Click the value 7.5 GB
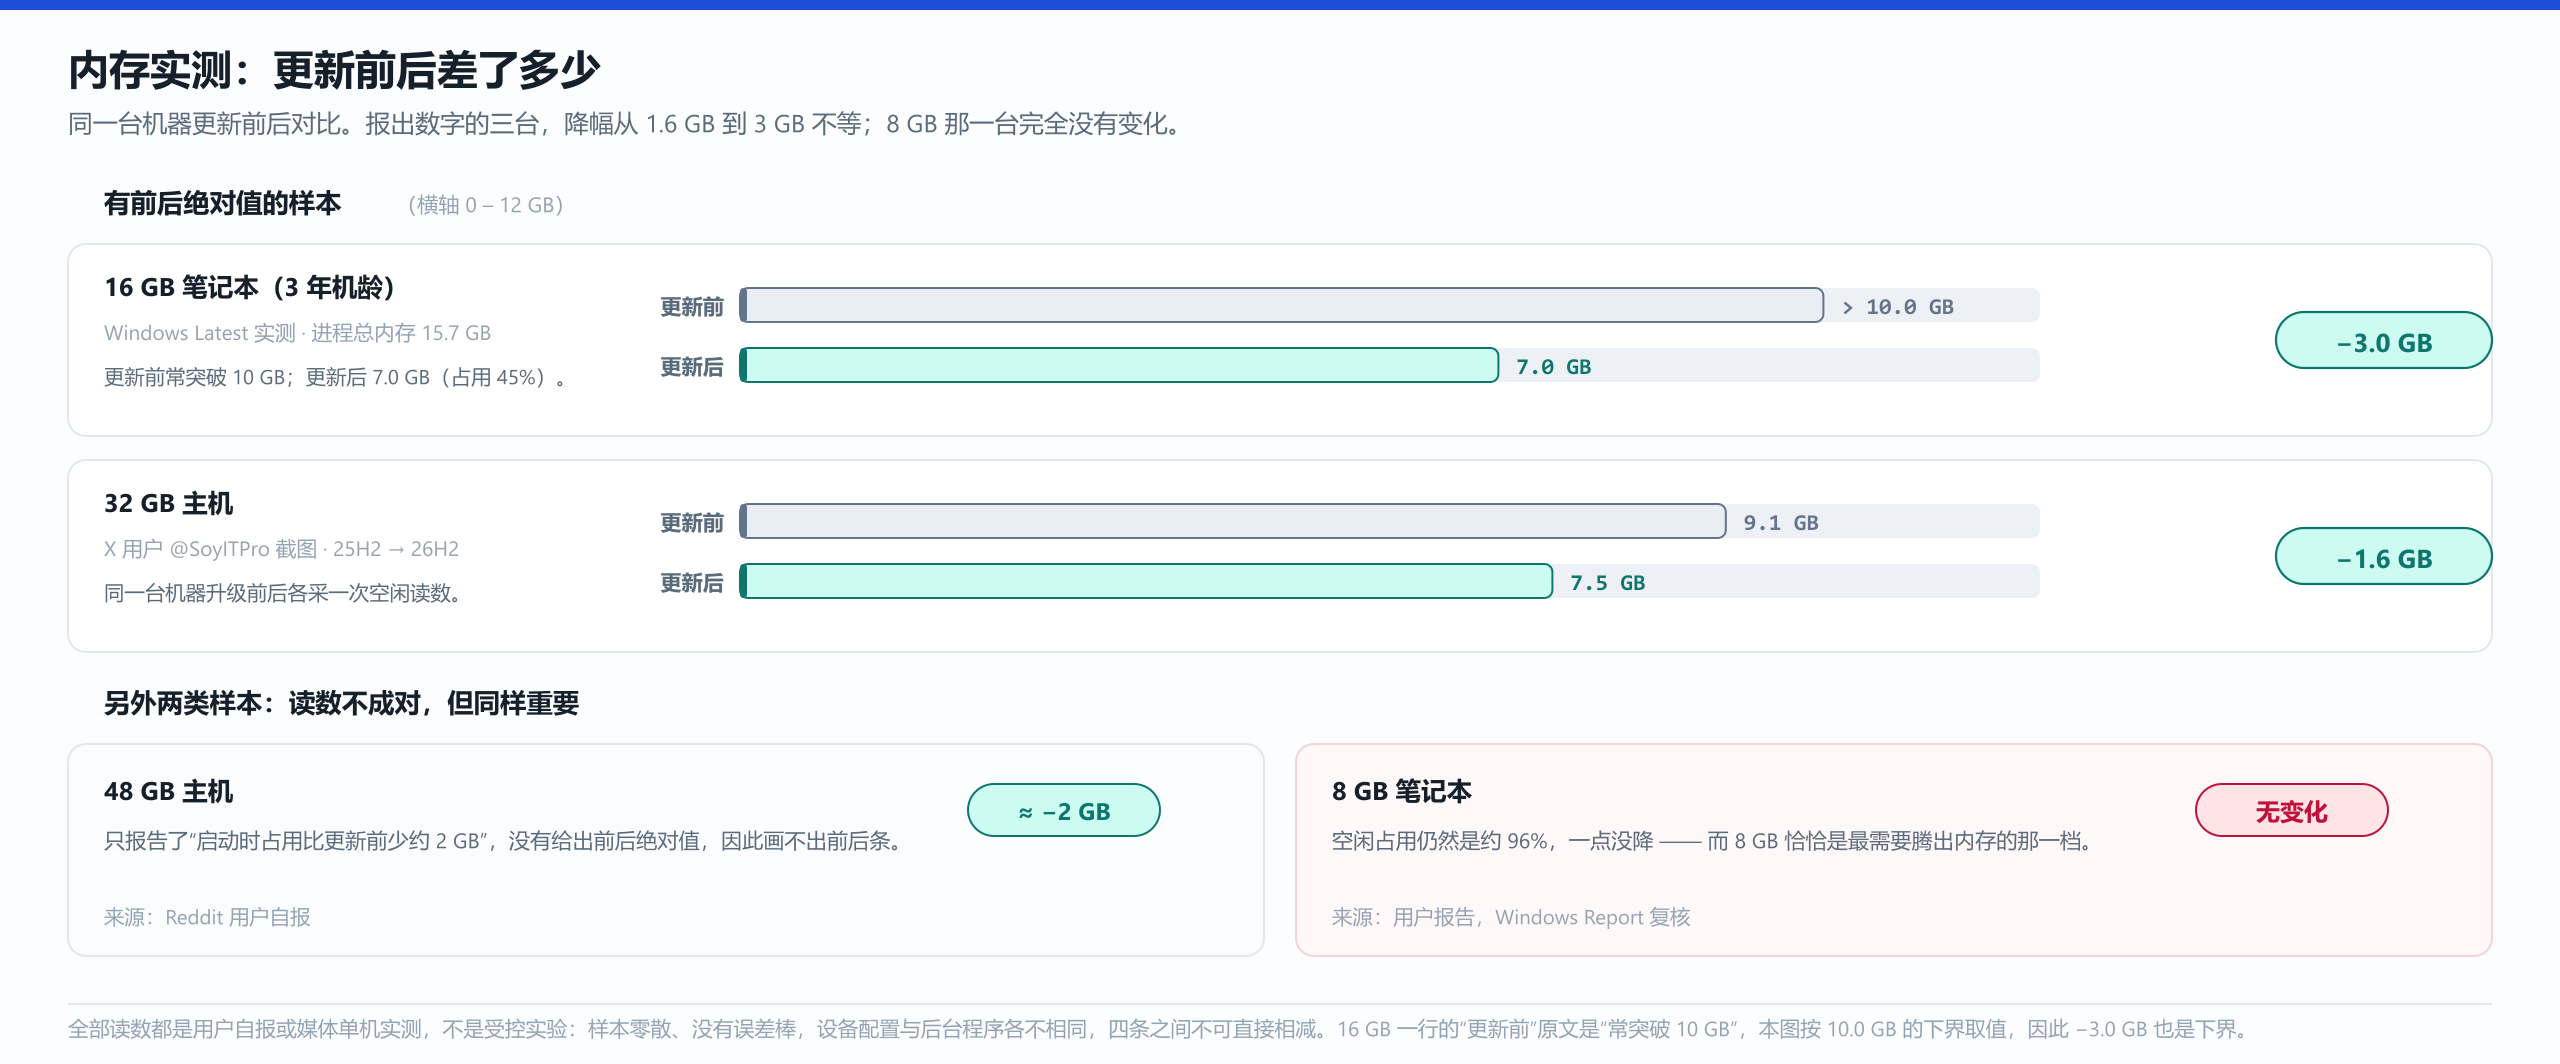Viewport: 2560px width, 1064px height. coord(1607,583)
